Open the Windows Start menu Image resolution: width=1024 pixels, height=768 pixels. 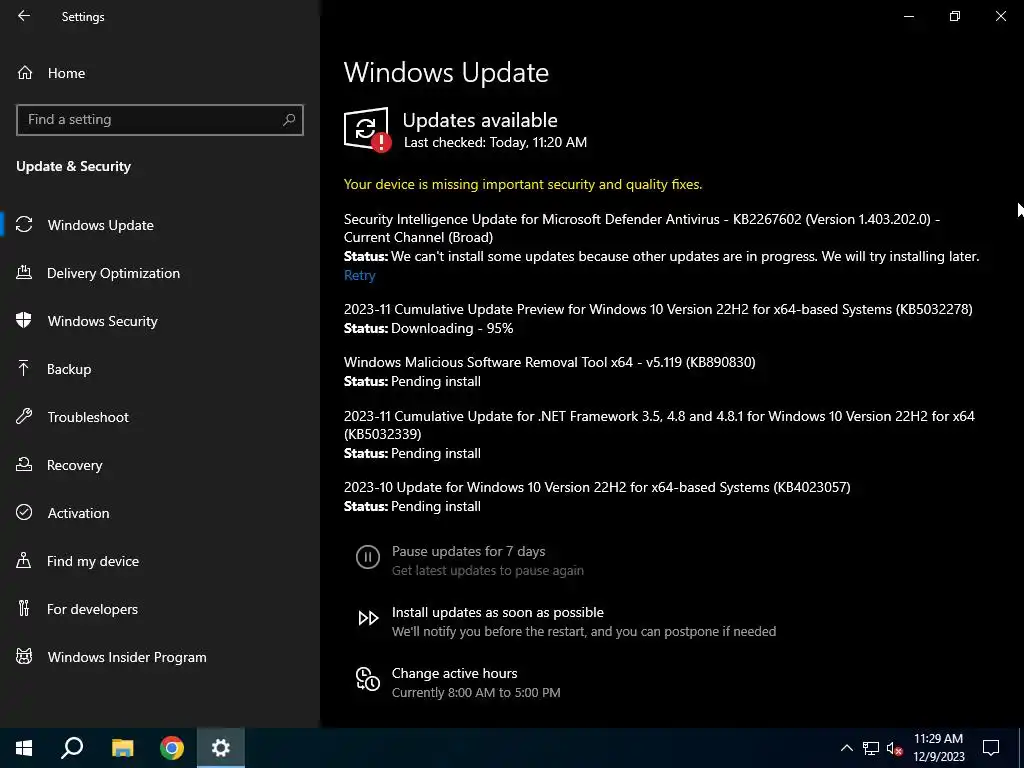click(24, 748)
